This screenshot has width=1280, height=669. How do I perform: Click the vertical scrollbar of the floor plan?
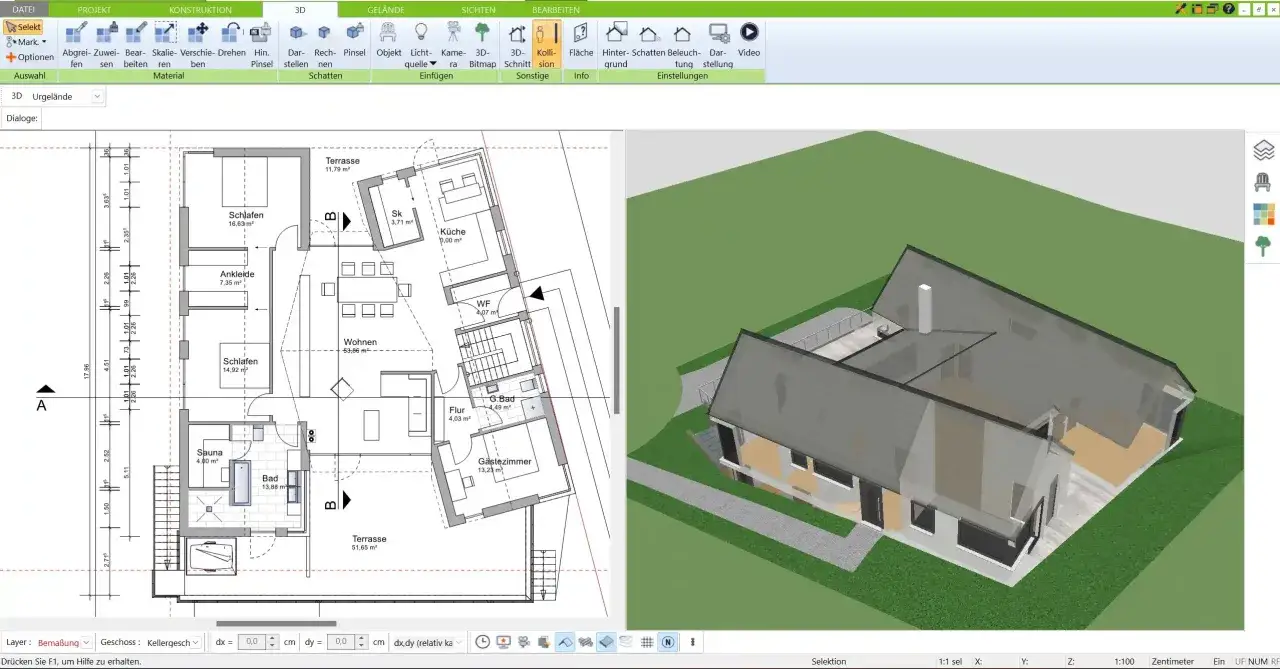pos(617,360)
